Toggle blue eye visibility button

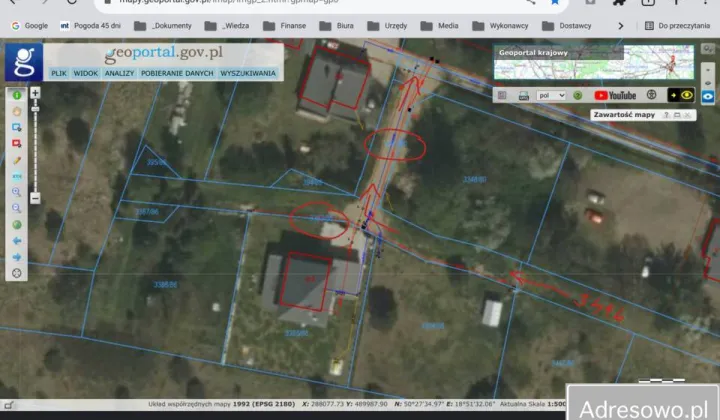708,96
